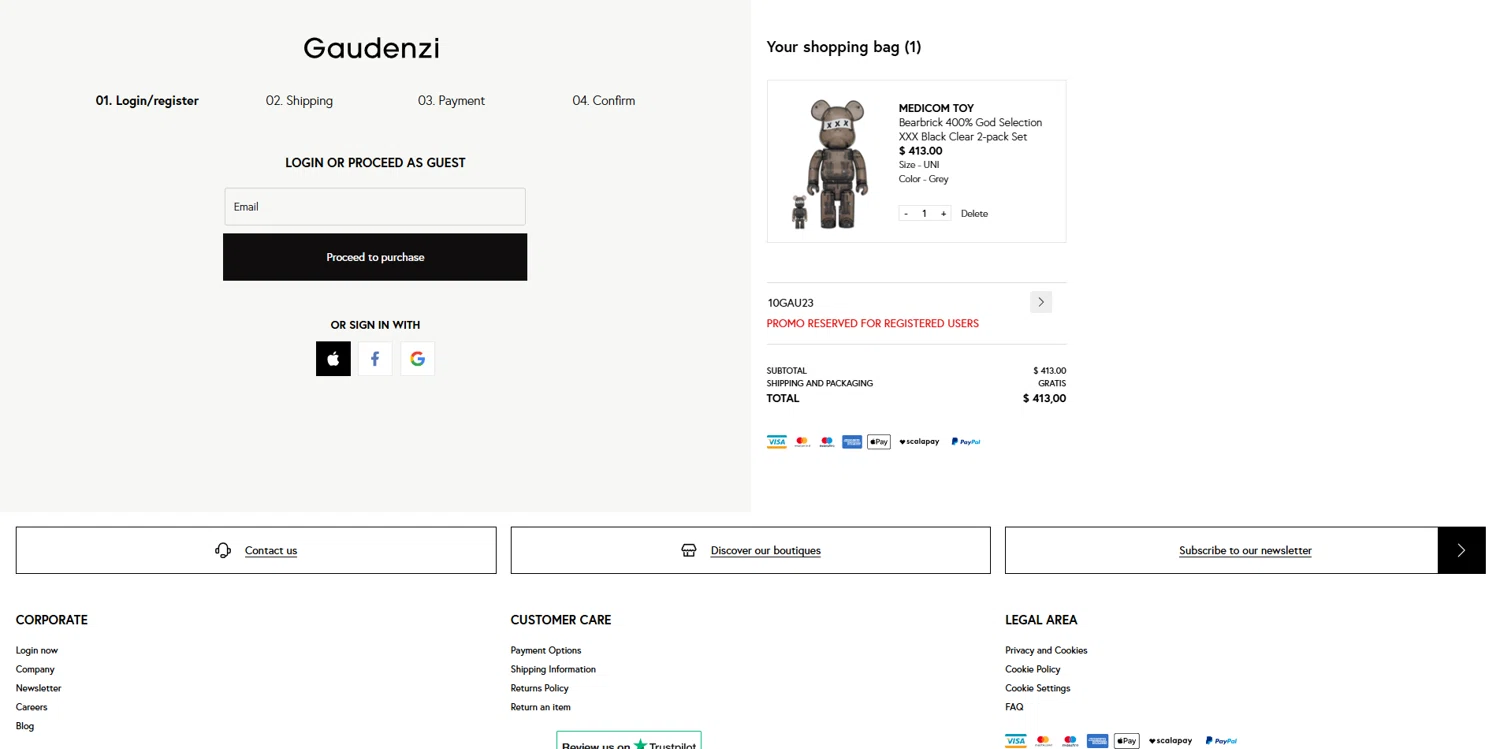Click the promo code field 10GAU23
Viewport: 1500px width, 749px height.
[x=895, y=302]
